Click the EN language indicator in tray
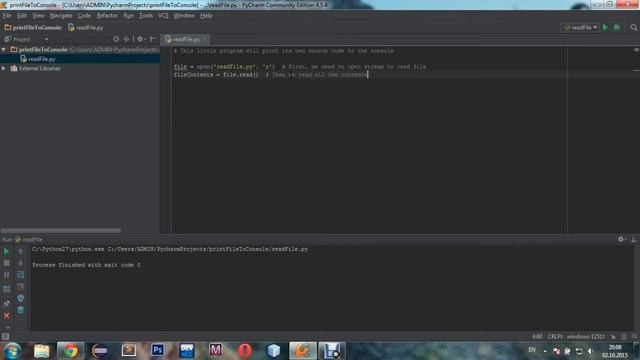The height and width of the screenshot is (360, 640). tap(532, 350)
